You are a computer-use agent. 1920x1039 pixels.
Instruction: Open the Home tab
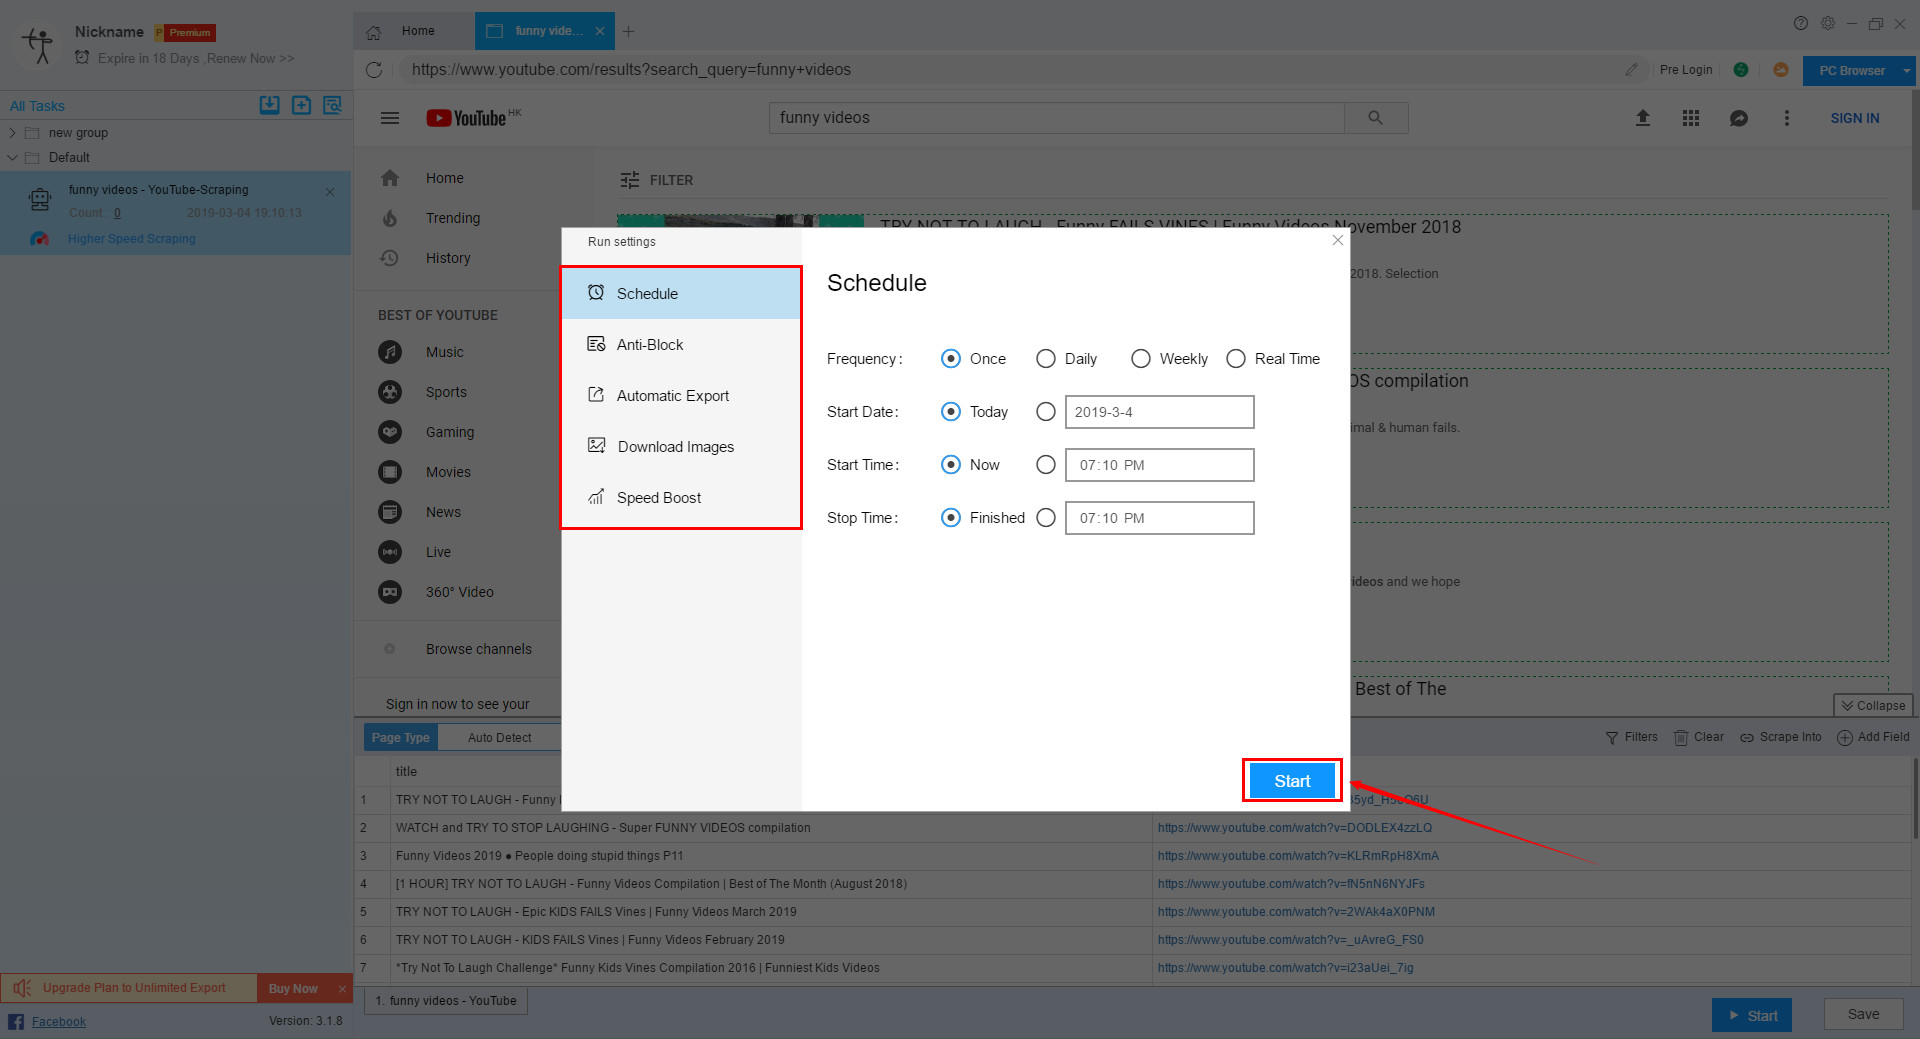(414, 31)
